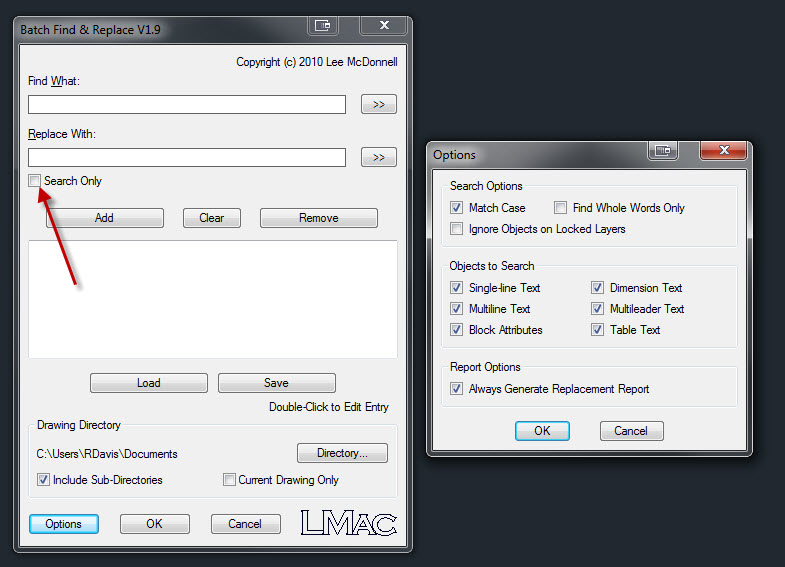Save the entry list

pyautogui.click(x=276, y=383)
